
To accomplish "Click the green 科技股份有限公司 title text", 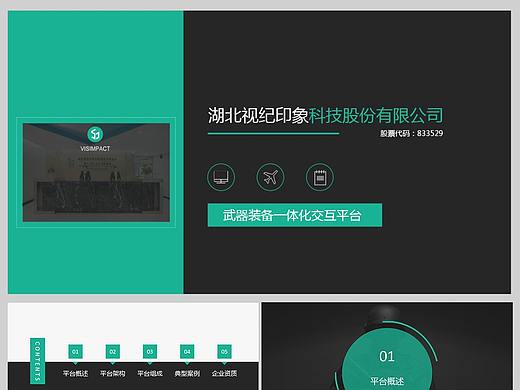I will click(376, 116).
